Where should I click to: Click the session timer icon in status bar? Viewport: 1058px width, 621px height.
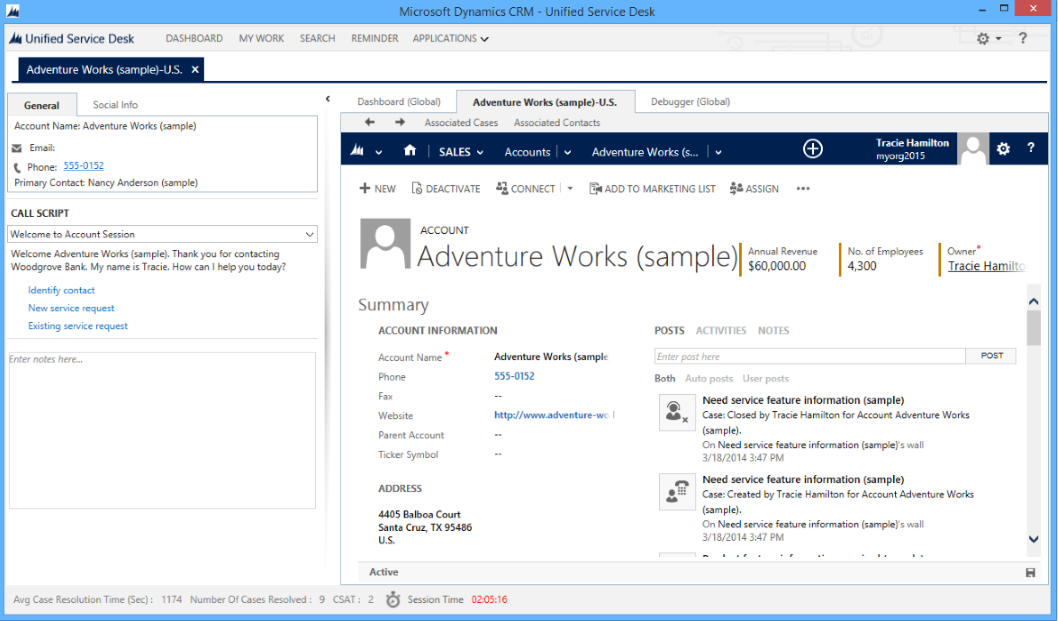click(393, 600)
